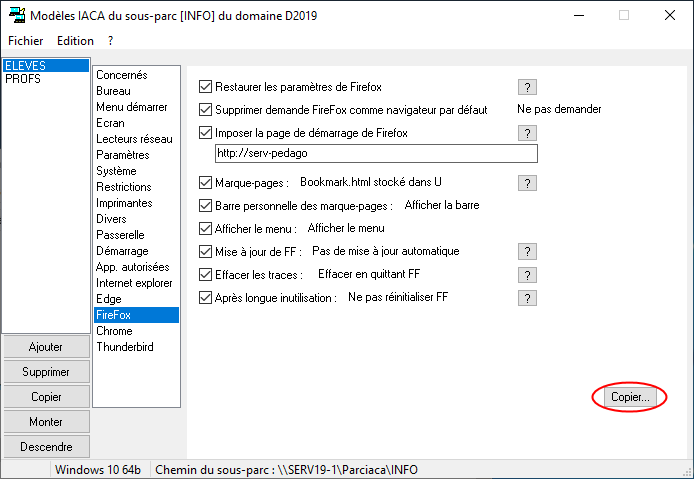The width and height of the screenshot is (694, 479).
Task: Open the Fichier menu
Action: 26,41
